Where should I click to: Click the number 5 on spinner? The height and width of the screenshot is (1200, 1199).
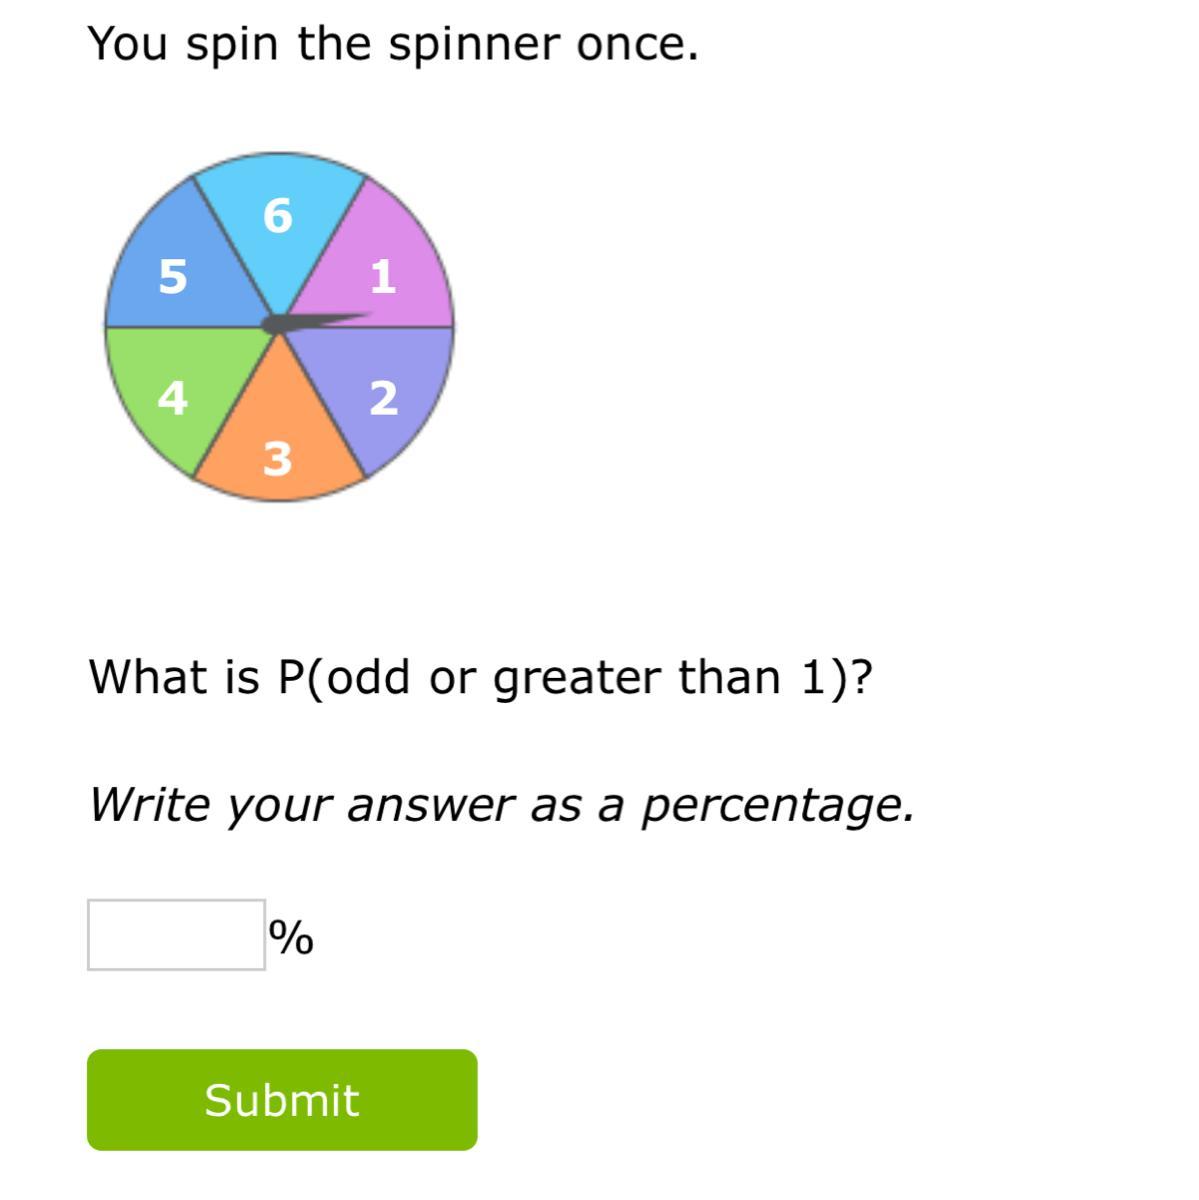(173, 276)
